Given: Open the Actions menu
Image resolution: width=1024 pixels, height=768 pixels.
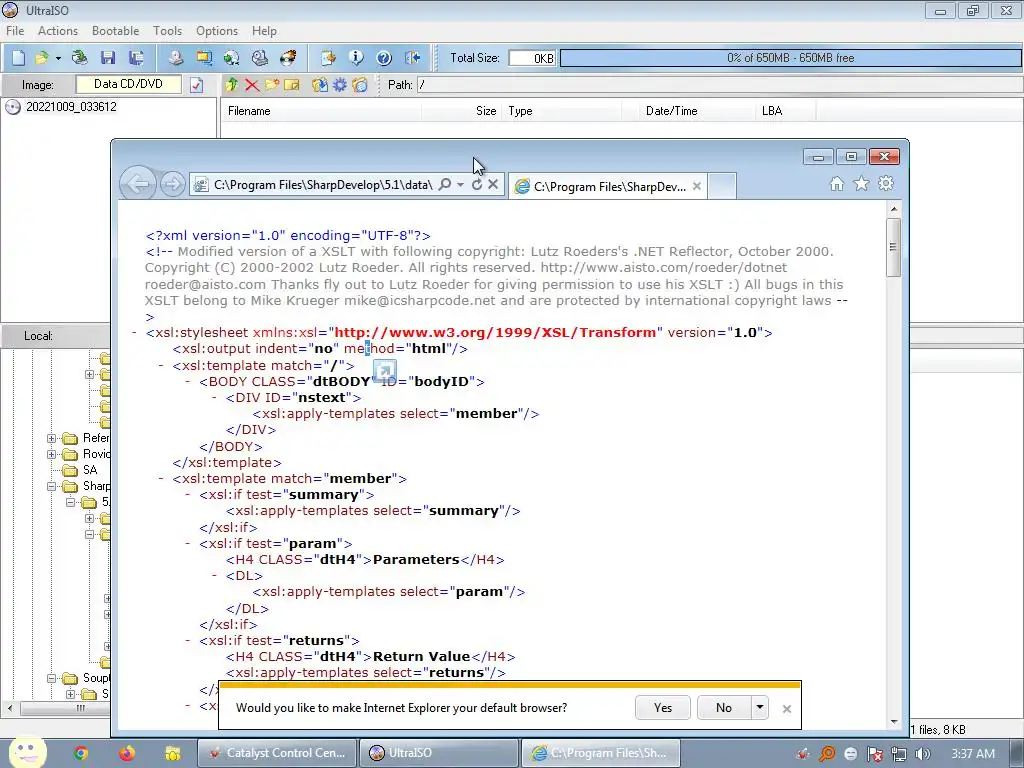Looking at the screenshot, I should [57, 31].
